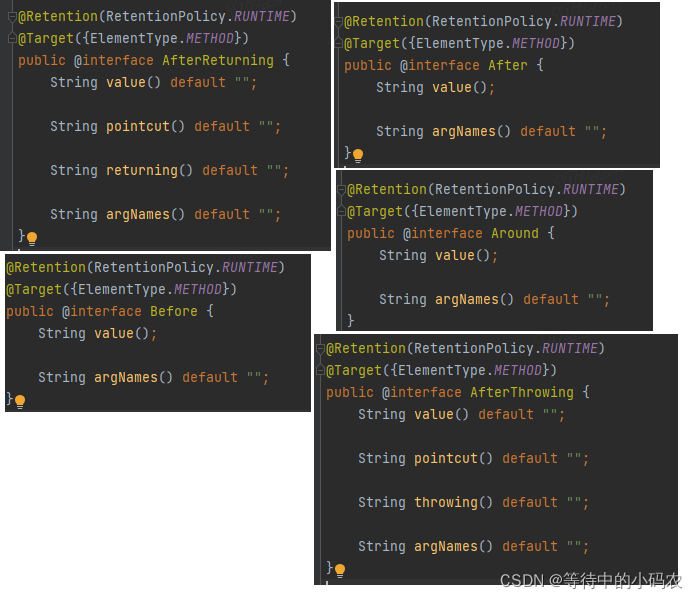
Task: Click pointcut() in the AfterReturning snippet
Action: click(x=145, y=127)
